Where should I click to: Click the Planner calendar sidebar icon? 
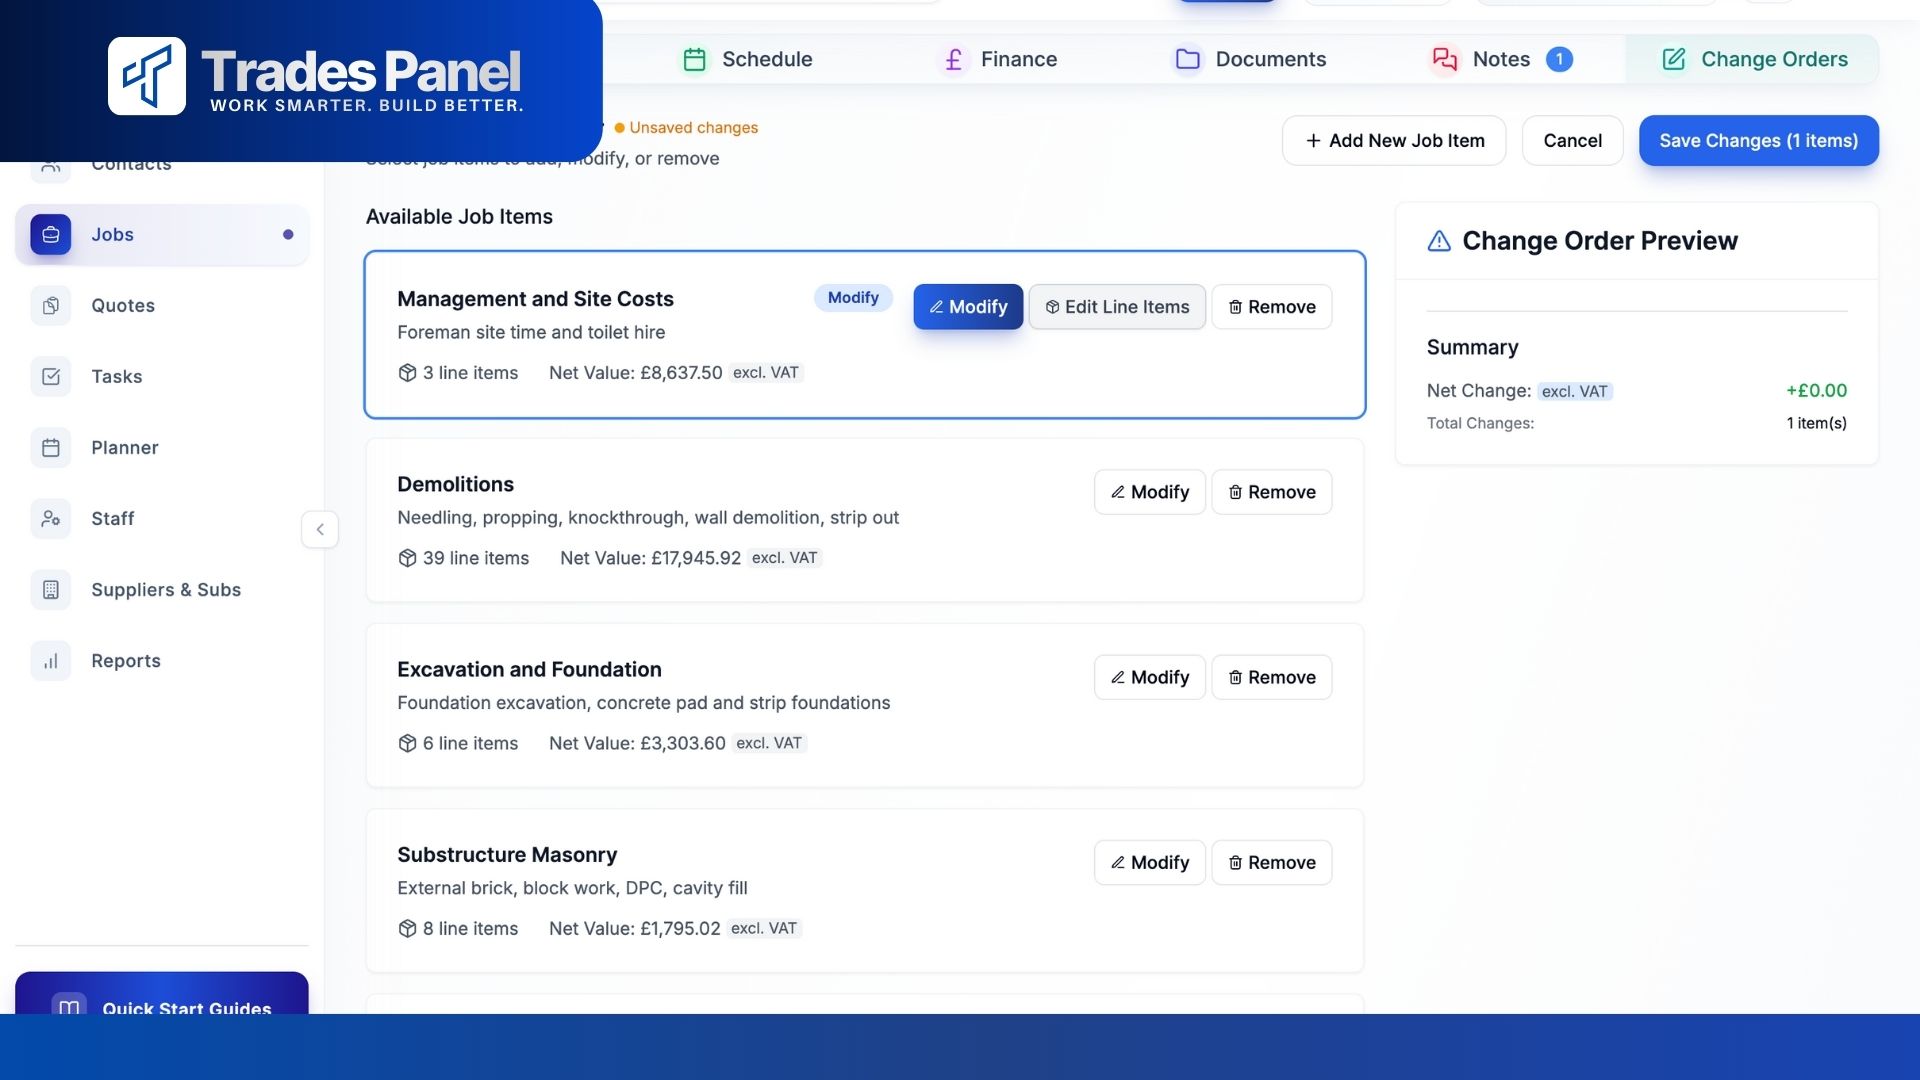pyautogui.click(x=51, y=447)
